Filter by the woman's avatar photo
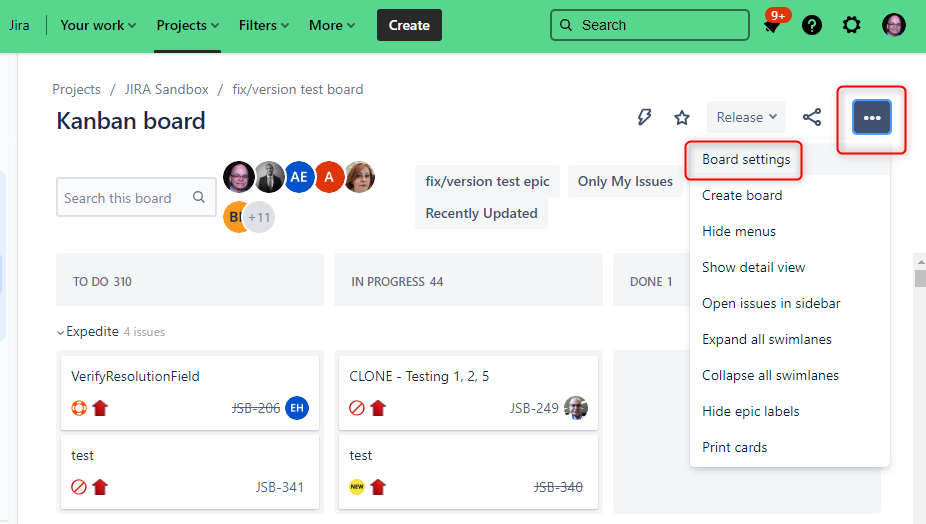 (x=360, y=177)
